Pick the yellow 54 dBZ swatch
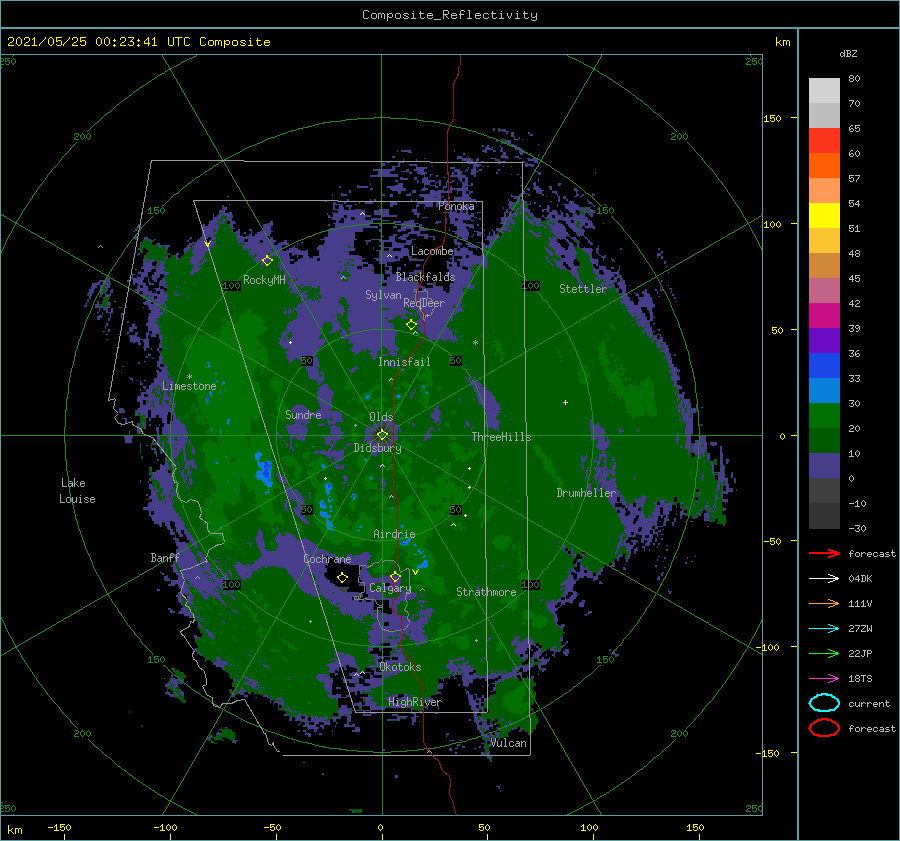Image resolution: width=900 pixels, height=841 pixels. click(824, 215)
